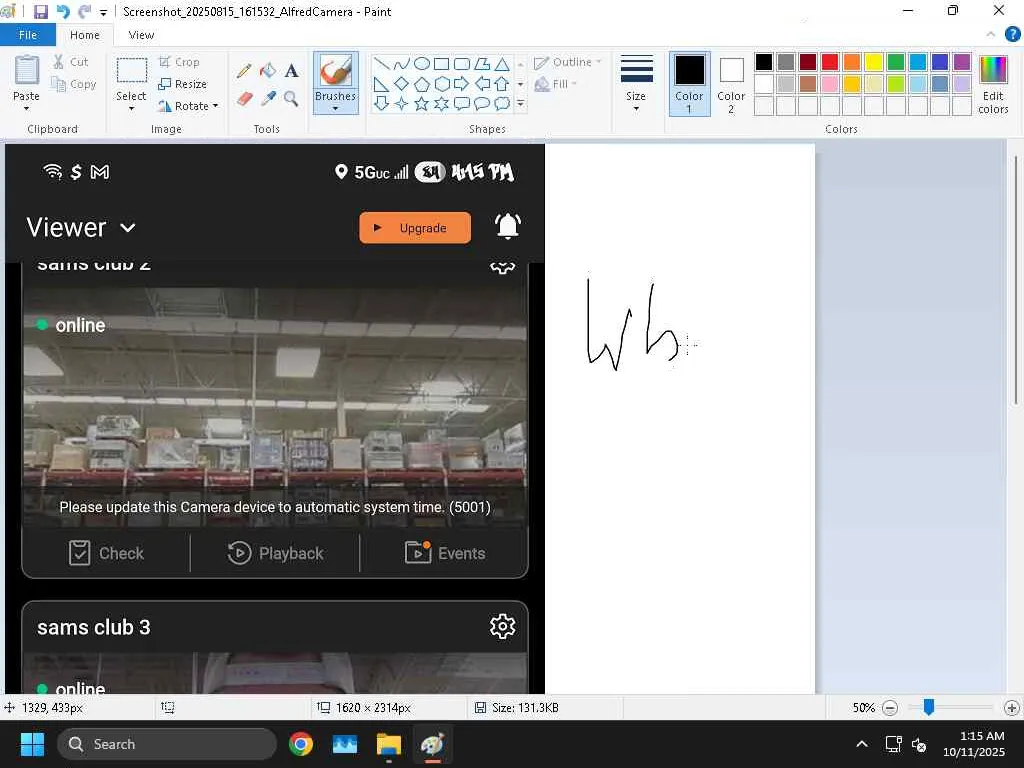Click the zoom out minus button

[x=889, y=708]
